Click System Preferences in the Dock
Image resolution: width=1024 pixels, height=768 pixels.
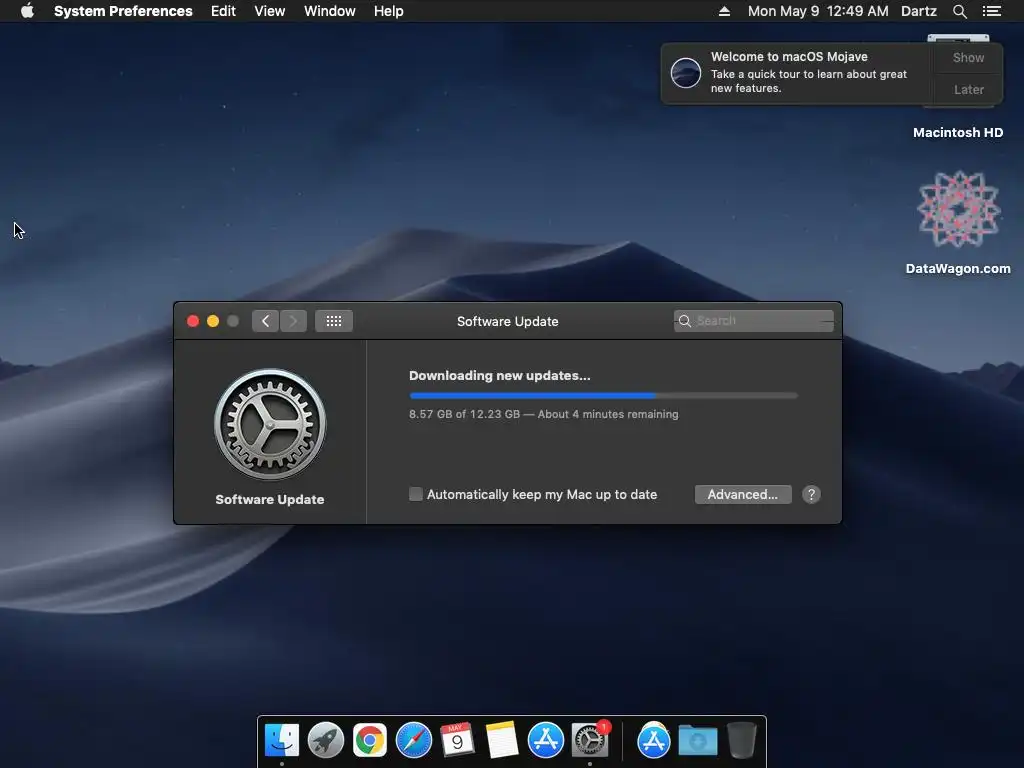pos(590,740)
